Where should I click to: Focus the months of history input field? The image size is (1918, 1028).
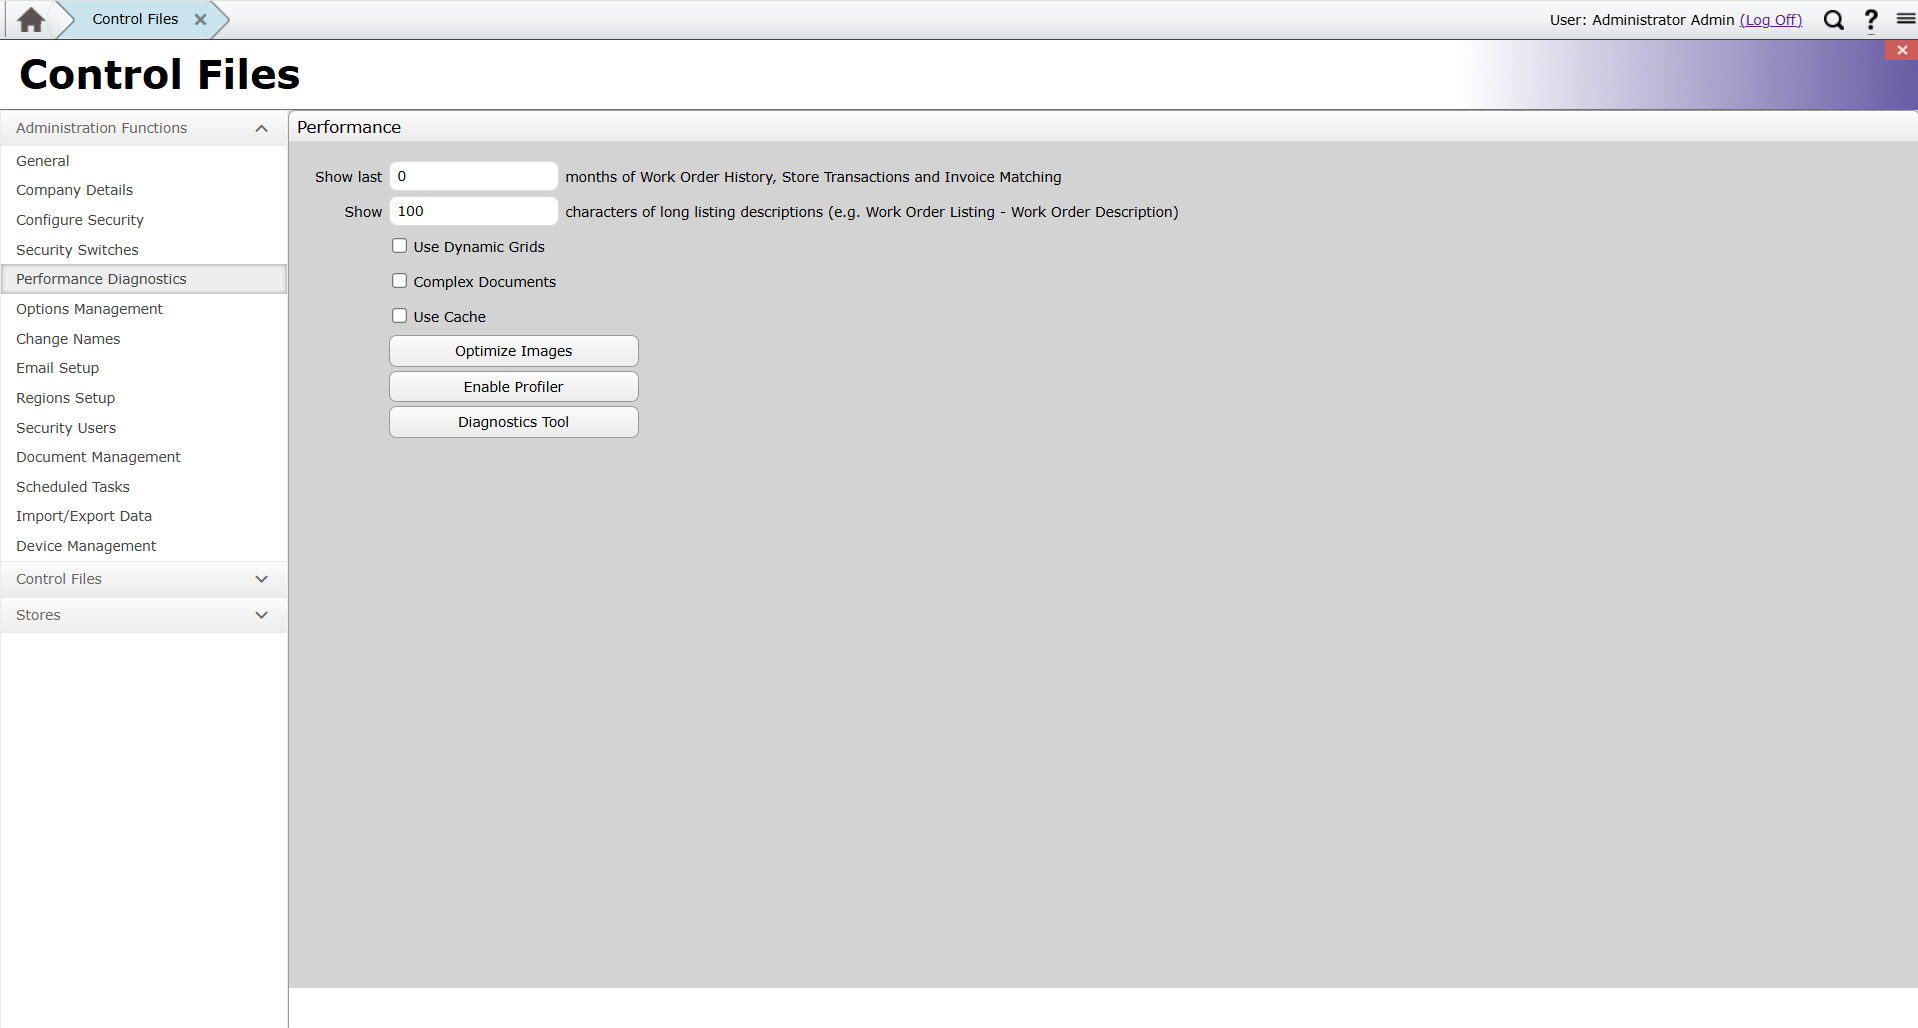point(473,176)
